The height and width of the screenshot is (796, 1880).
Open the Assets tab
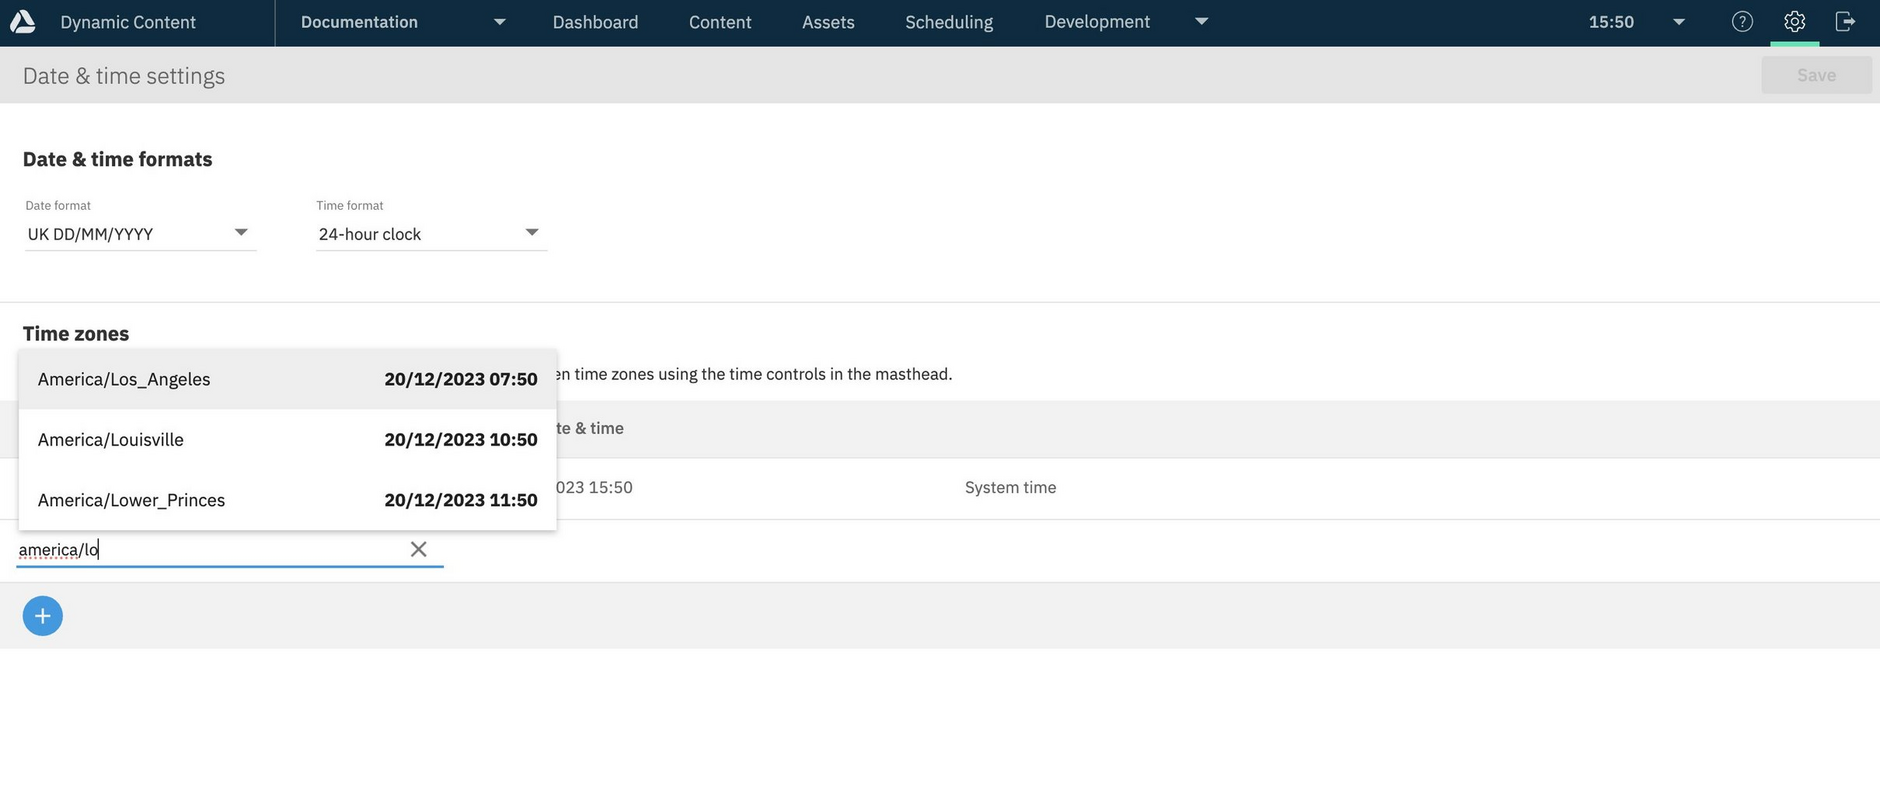pyautogui.click(x=828, y=22)
